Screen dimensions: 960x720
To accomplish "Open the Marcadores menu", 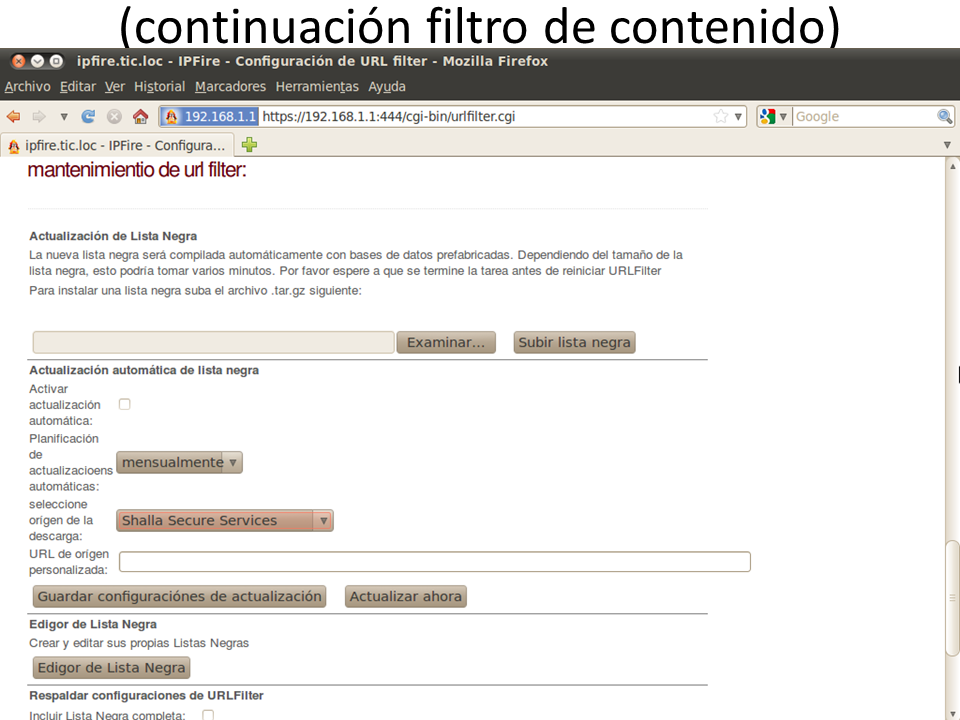I will [x=230, y=87].
